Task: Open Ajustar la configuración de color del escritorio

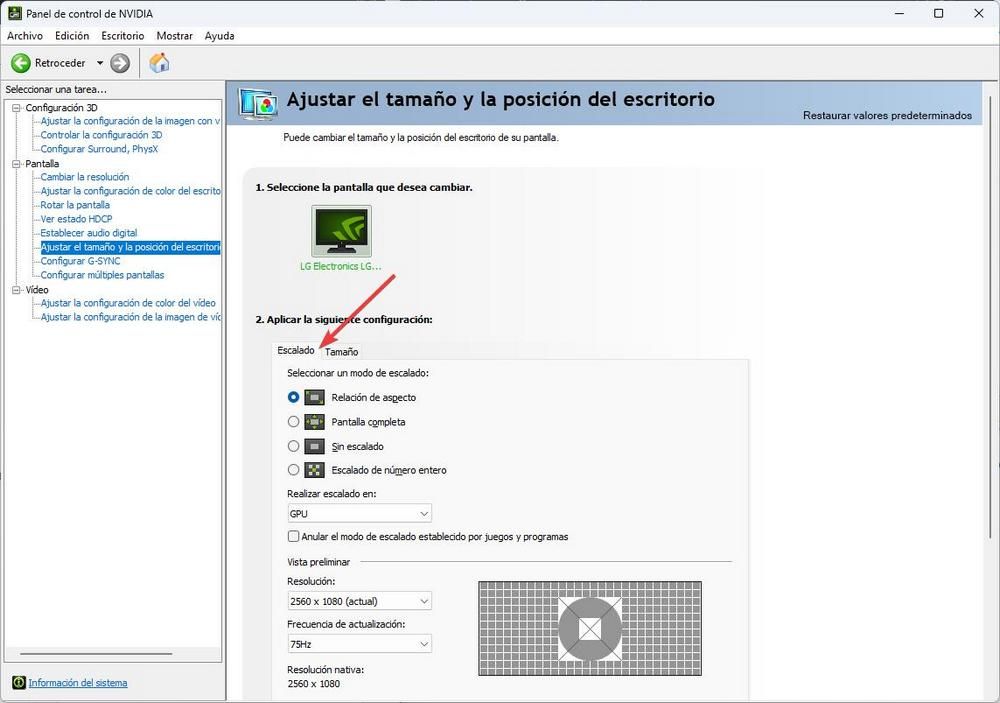Action: [x=130, y=191]
